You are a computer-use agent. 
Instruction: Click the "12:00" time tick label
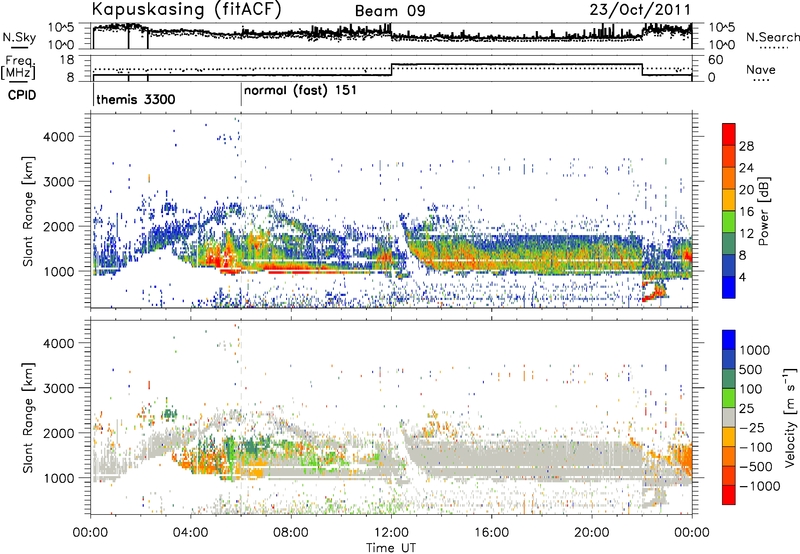[391, 533]
